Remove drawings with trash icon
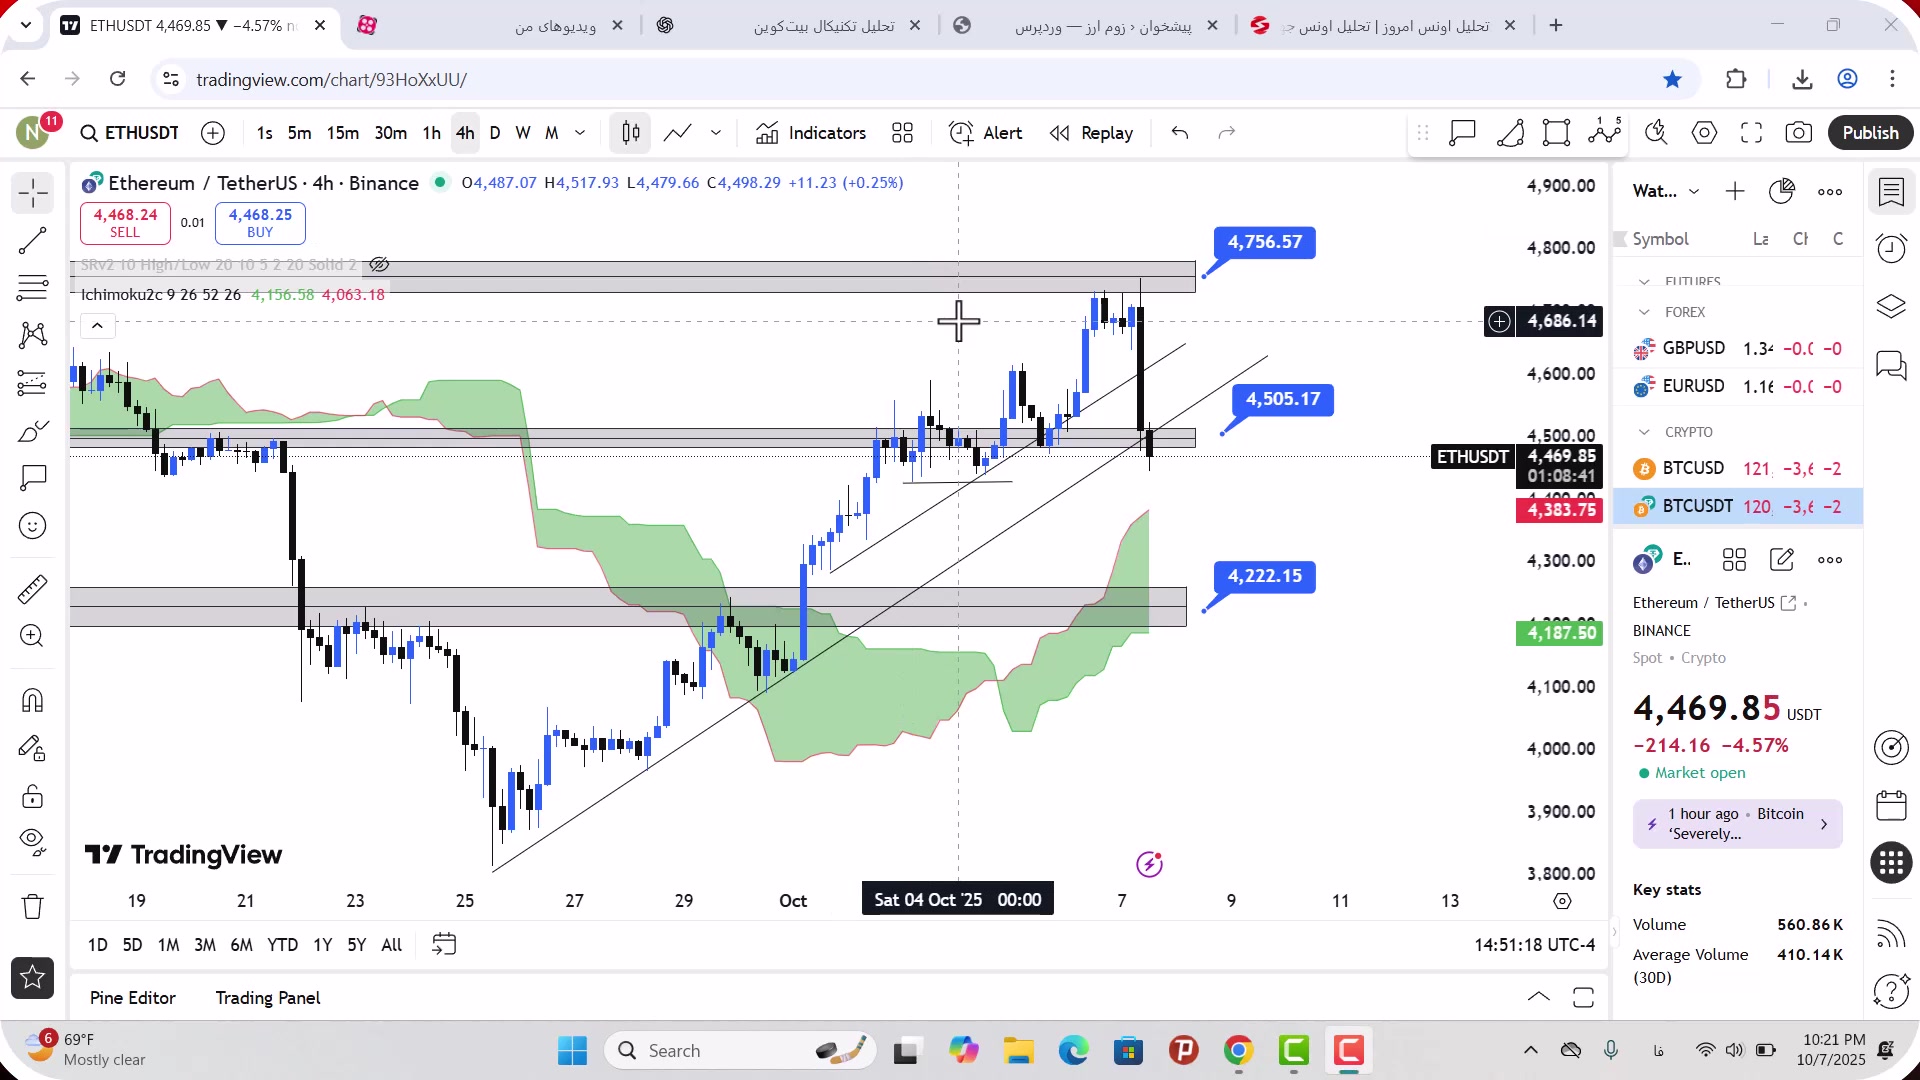Viewport: 1920px width, 1080px height. point(32,907)
